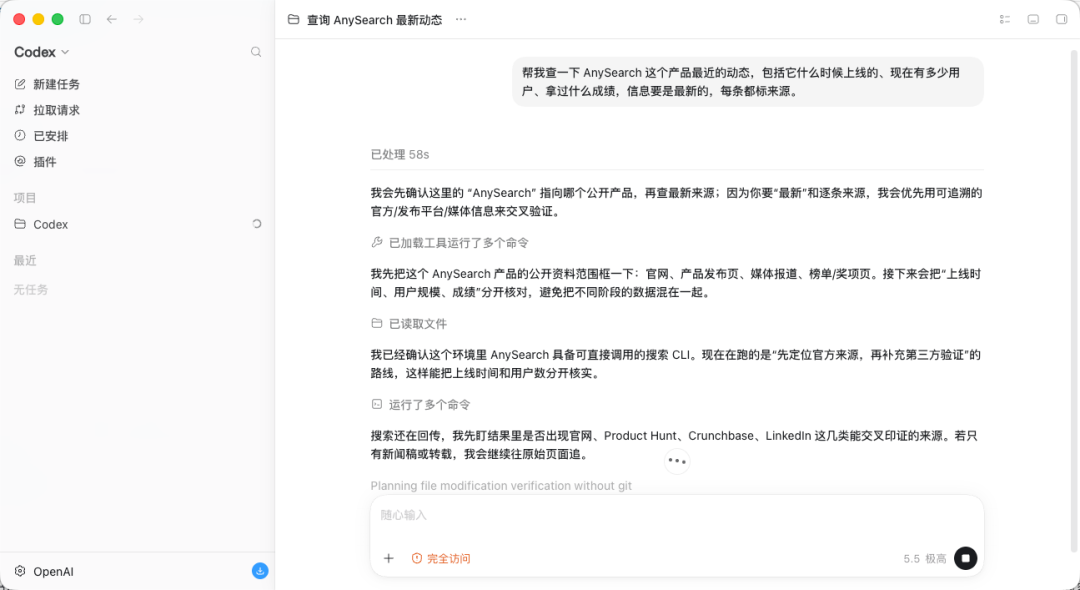Click the sidebar search magnifier icon
Viewport: 1080px width, 590px height.
coord(256,52)
